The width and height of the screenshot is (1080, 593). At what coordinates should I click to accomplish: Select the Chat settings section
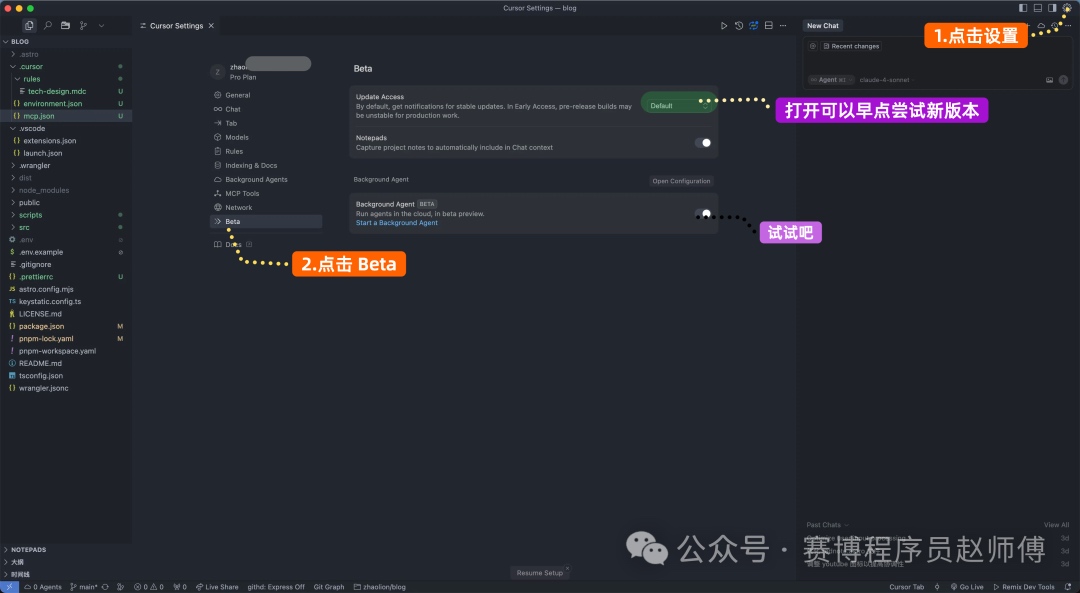point(266,110)
